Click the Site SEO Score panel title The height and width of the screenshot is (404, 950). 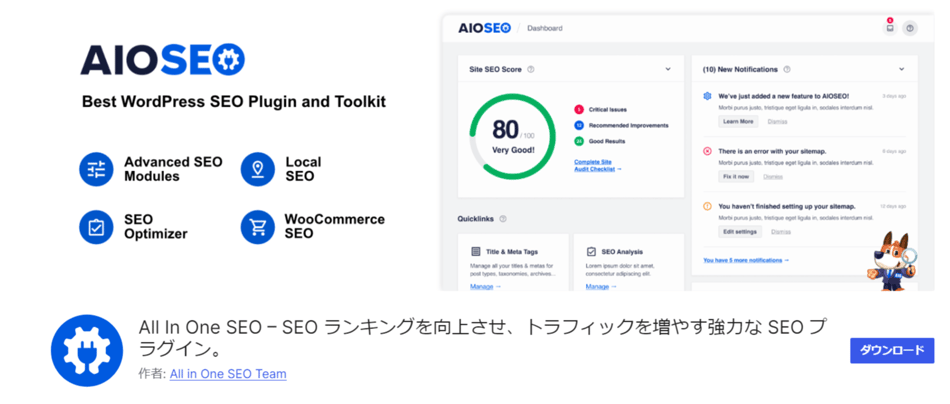pos(495,70)
